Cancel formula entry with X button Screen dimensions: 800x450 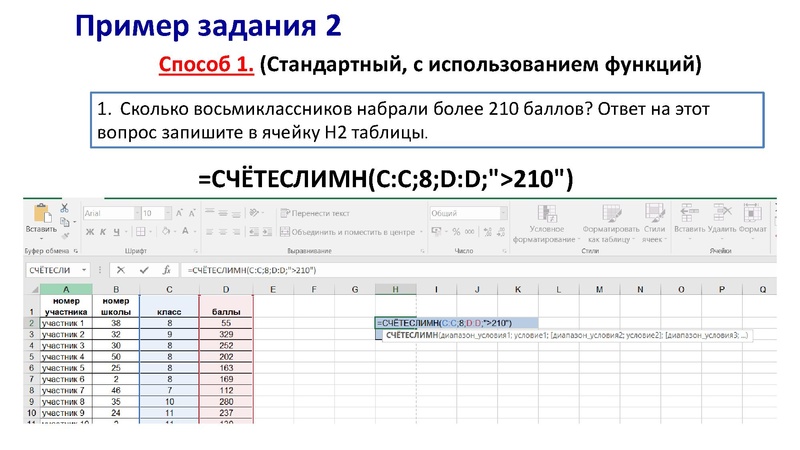[120, 270]
